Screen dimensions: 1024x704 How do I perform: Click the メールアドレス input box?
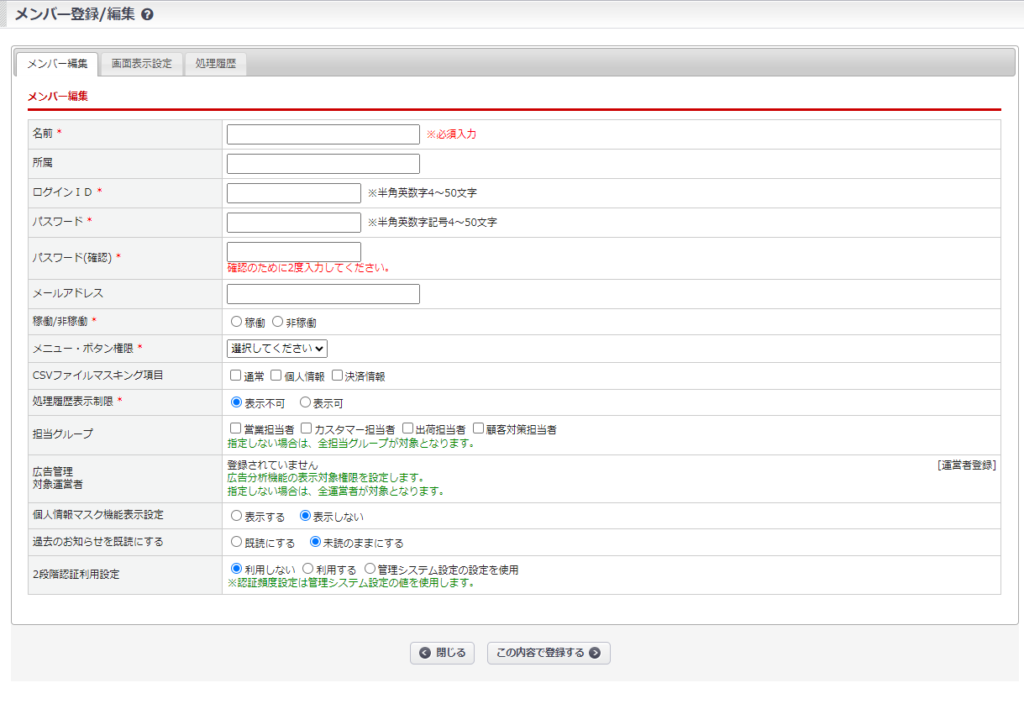(323, 294)
